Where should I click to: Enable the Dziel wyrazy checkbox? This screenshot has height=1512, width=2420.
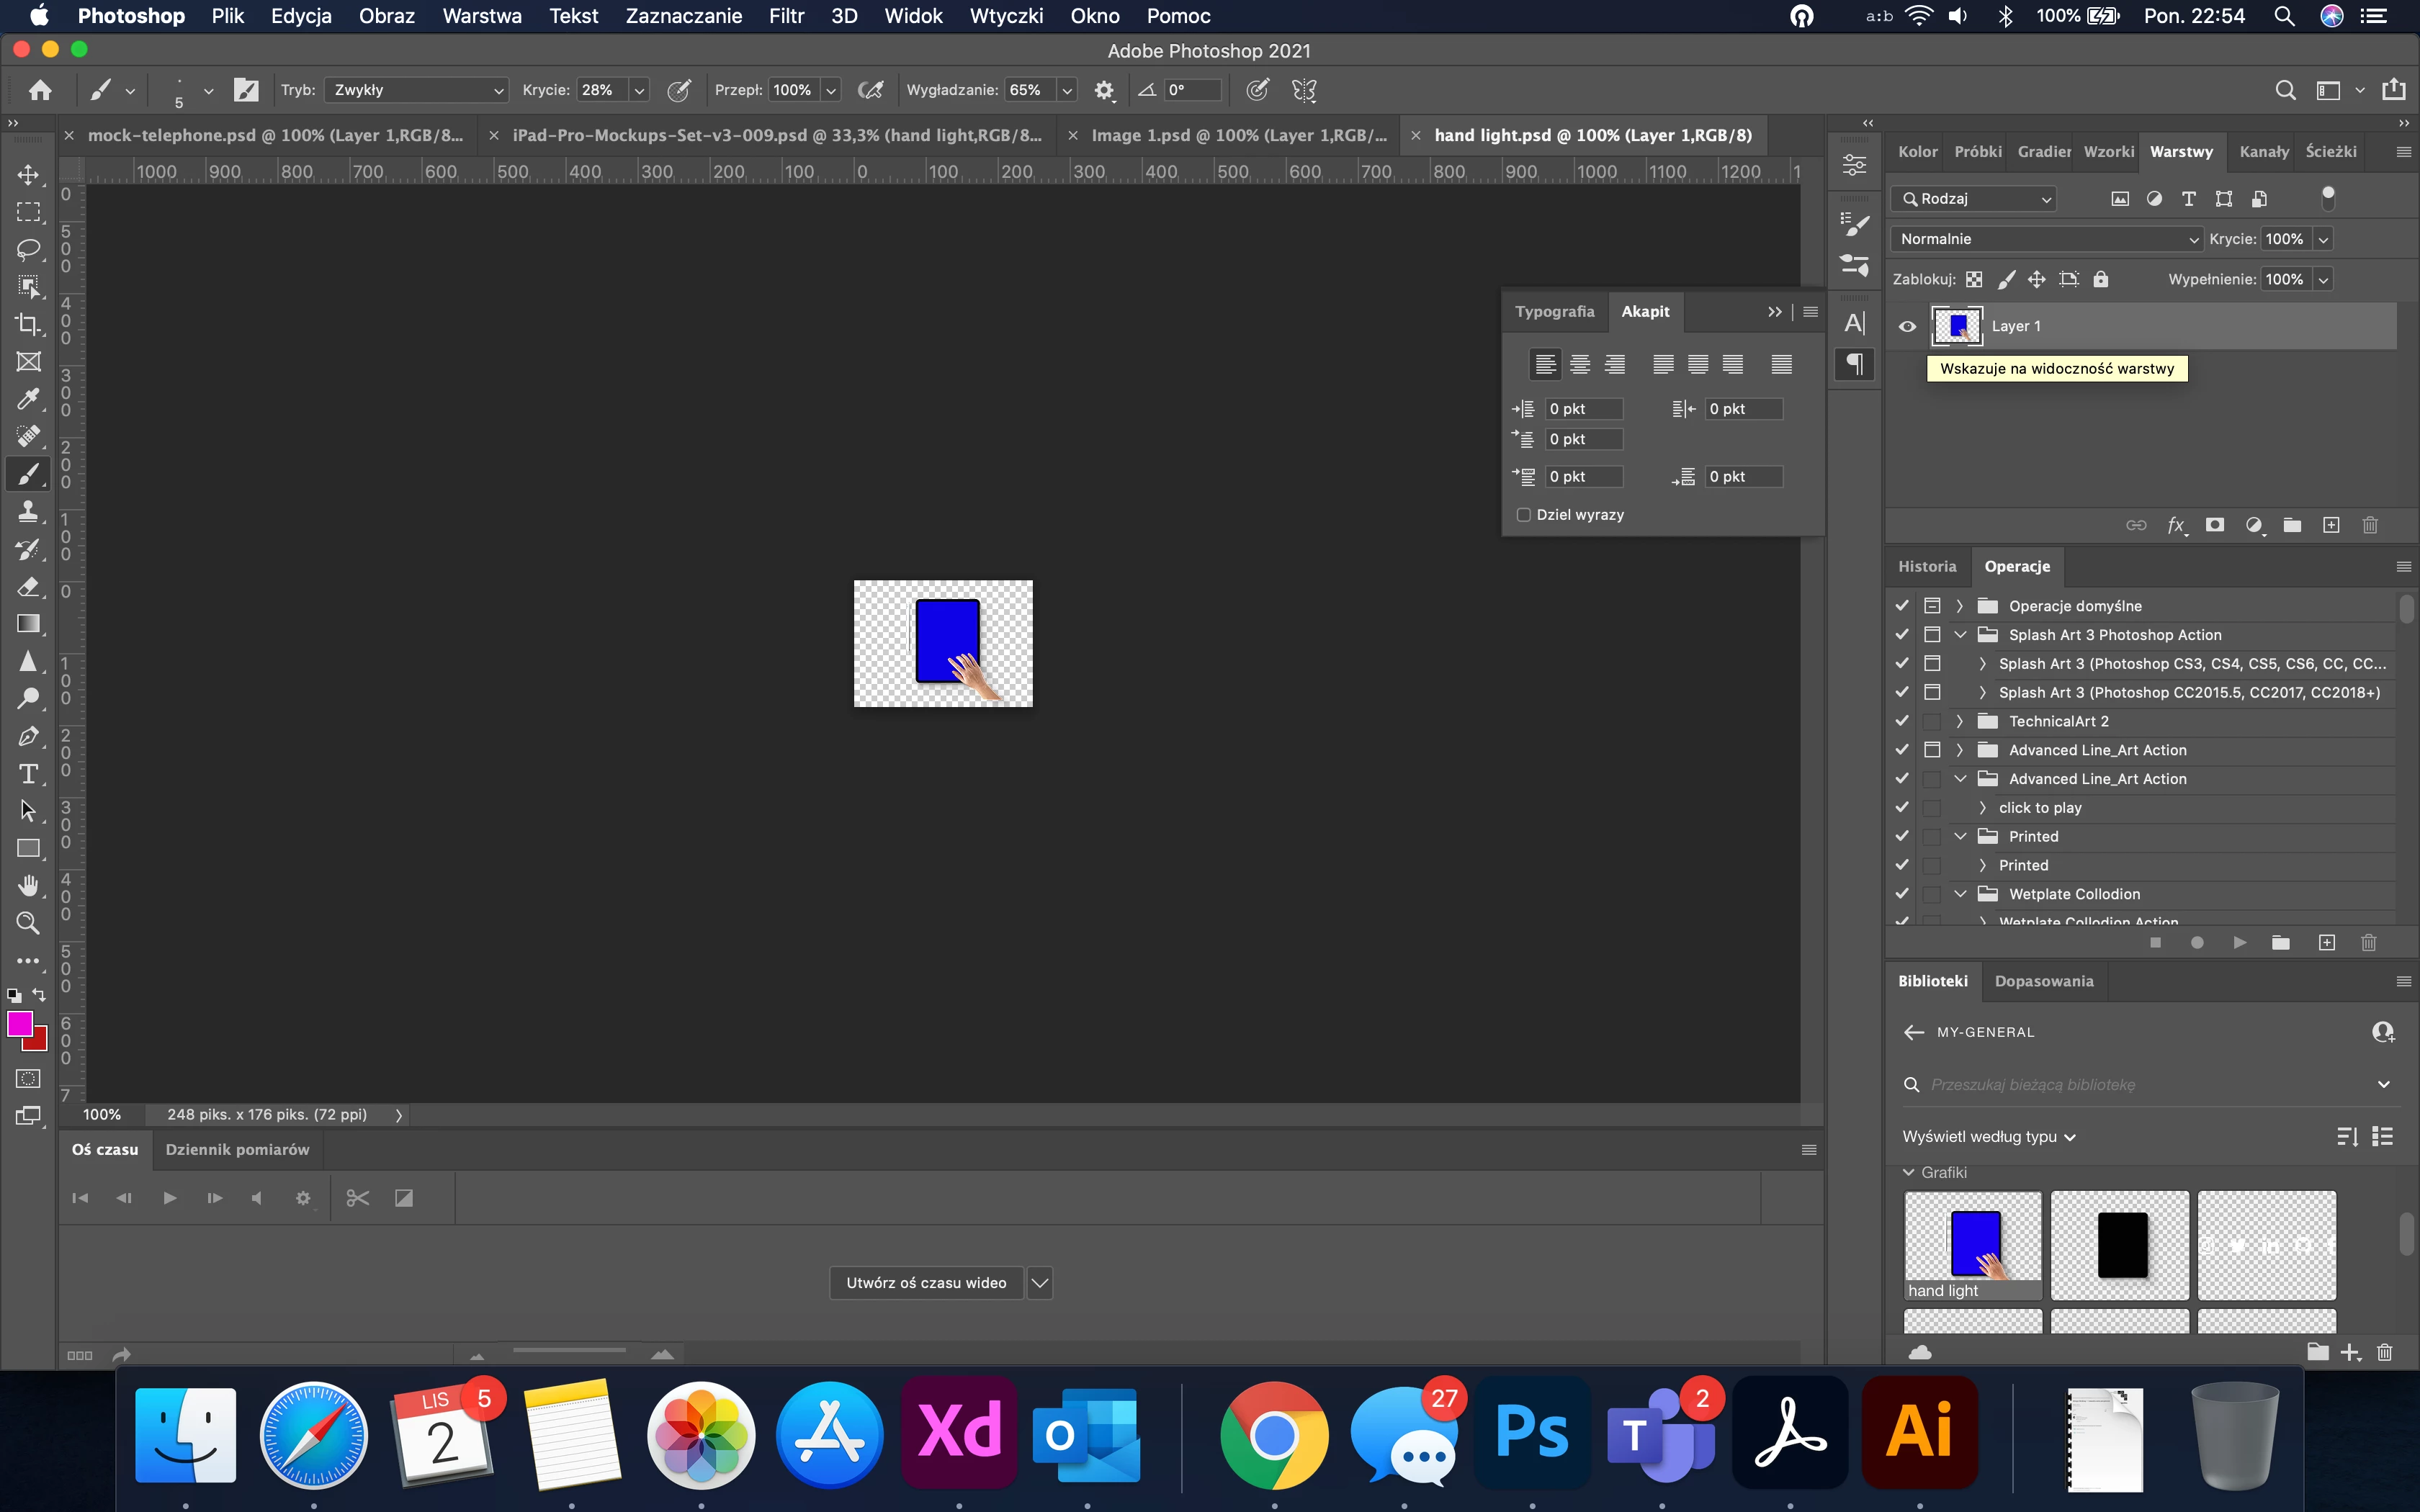click(1523, 514)
